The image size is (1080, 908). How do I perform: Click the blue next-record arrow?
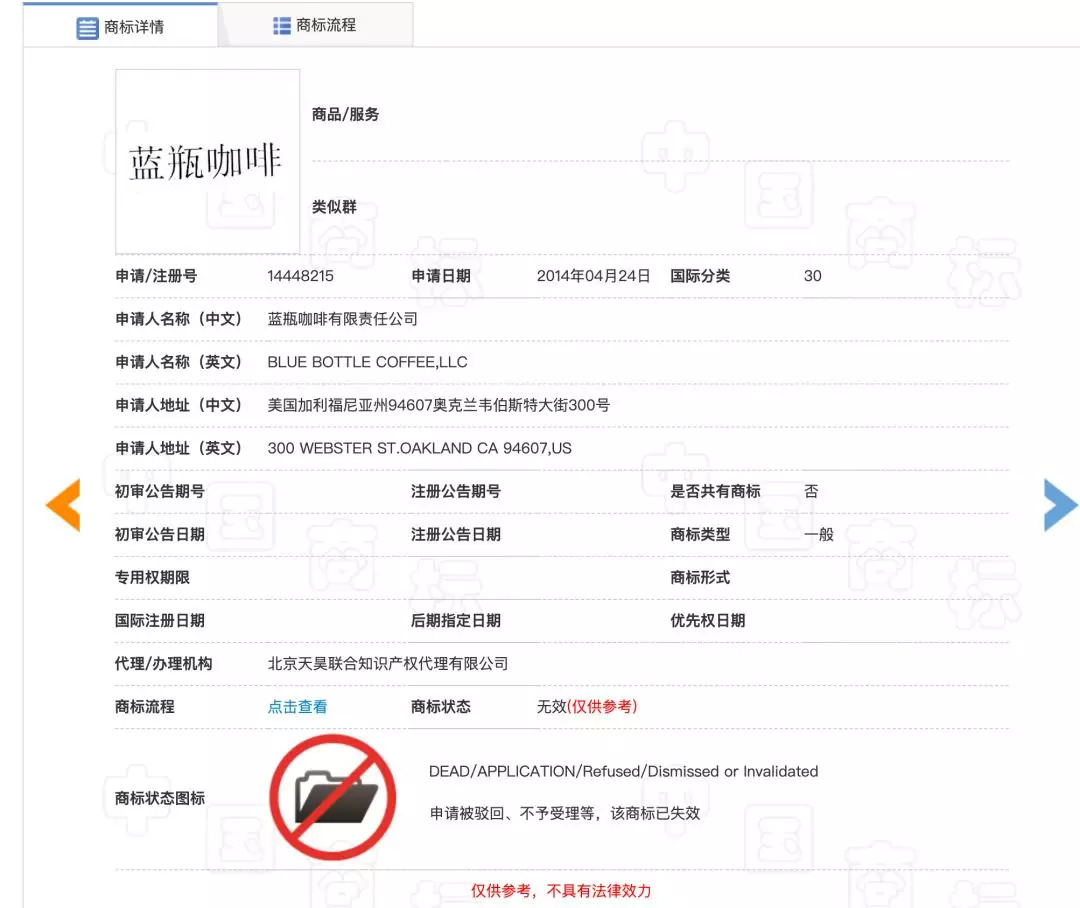tap(1061, 505)
